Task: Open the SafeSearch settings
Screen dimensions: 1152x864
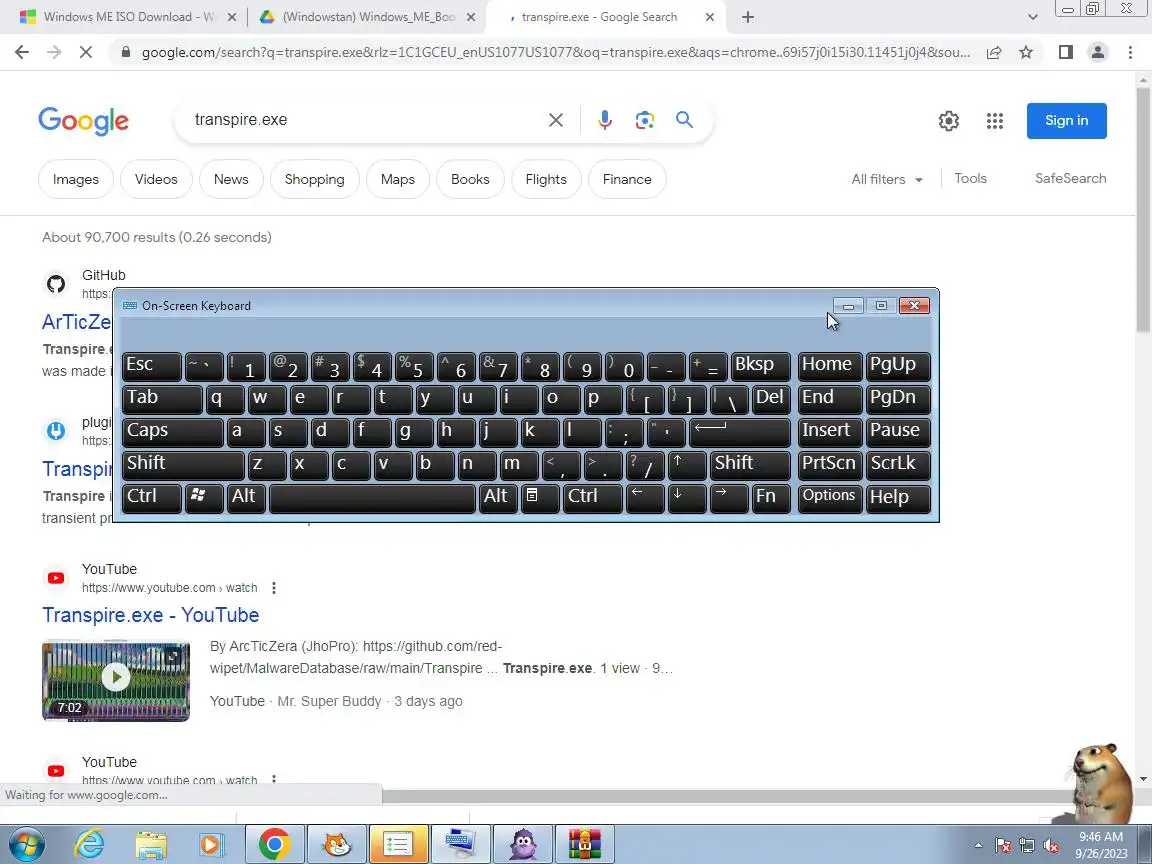Action: tap(1070, 179)
